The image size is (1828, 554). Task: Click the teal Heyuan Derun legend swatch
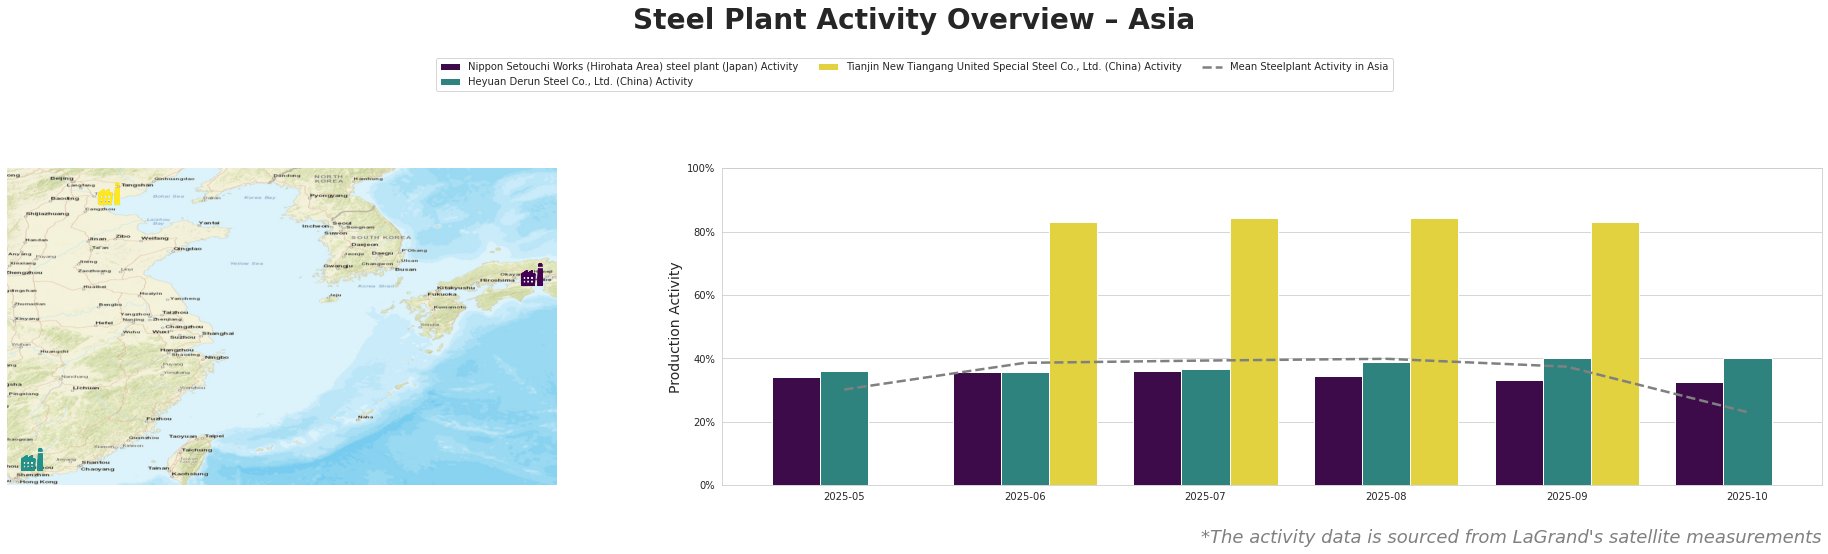coord(450,82)
